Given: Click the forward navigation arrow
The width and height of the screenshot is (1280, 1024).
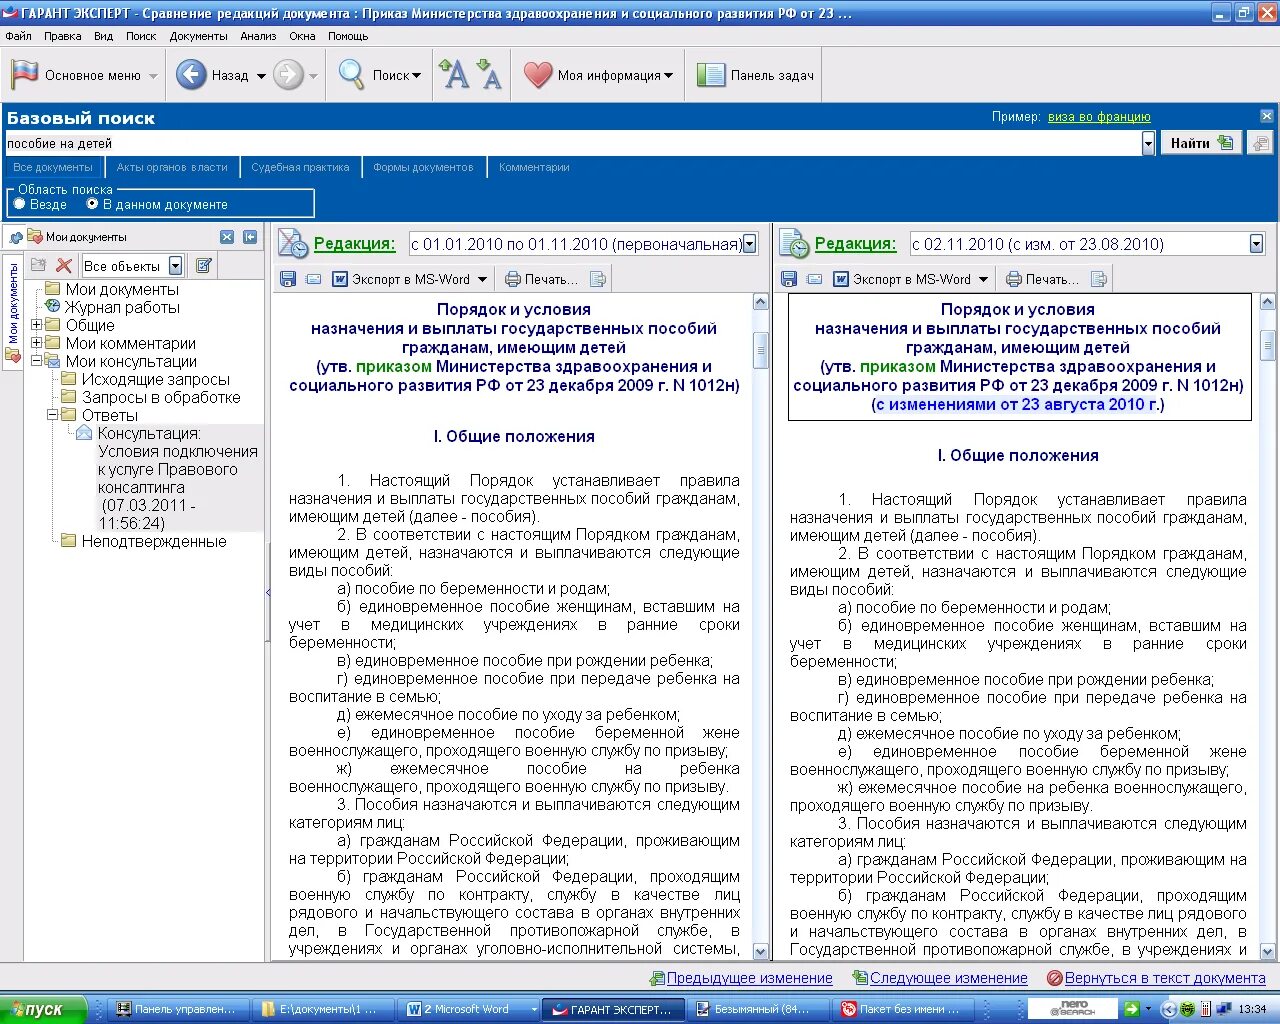Looking at the screenshot, I should coord(288,75).
